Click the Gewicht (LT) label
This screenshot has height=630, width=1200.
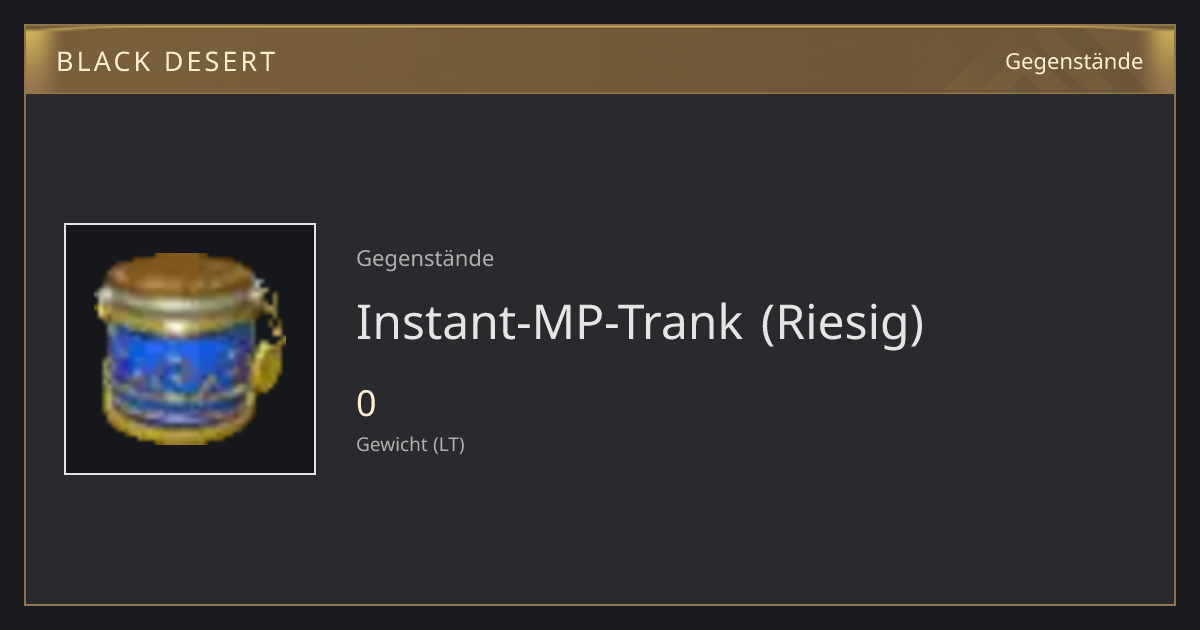click(410, 444)
